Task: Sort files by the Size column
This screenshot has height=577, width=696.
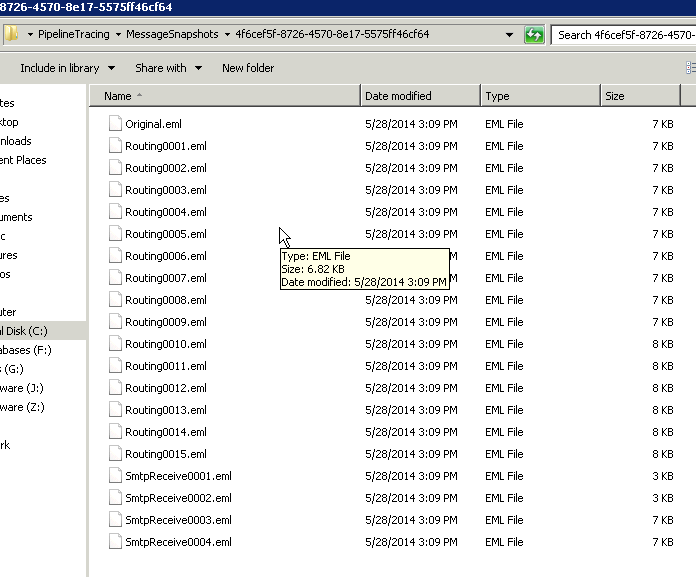Action: (640, 96)
